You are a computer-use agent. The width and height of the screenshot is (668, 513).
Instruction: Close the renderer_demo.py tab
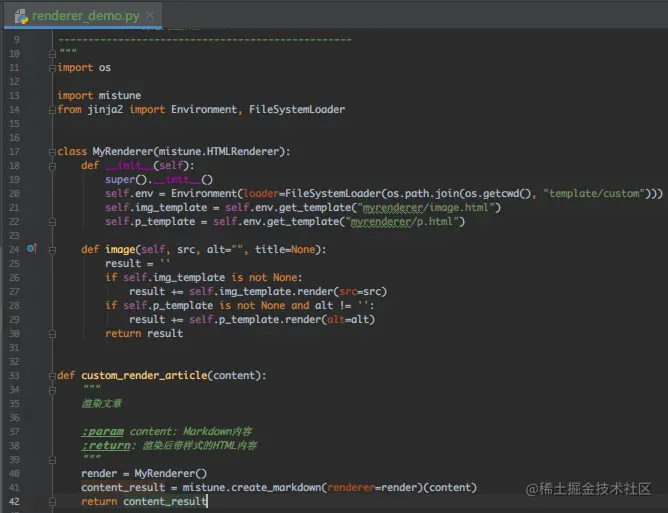click(x=150, y=15)
